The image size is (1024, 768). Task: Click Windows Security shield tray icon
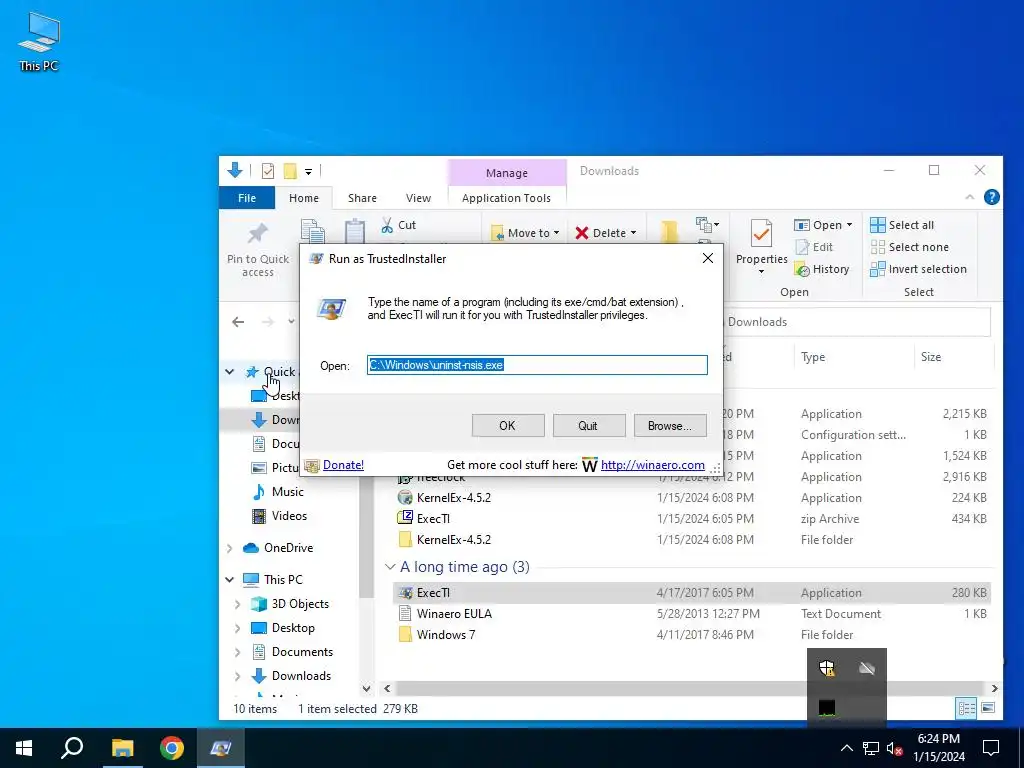click(x=827, y=668)
